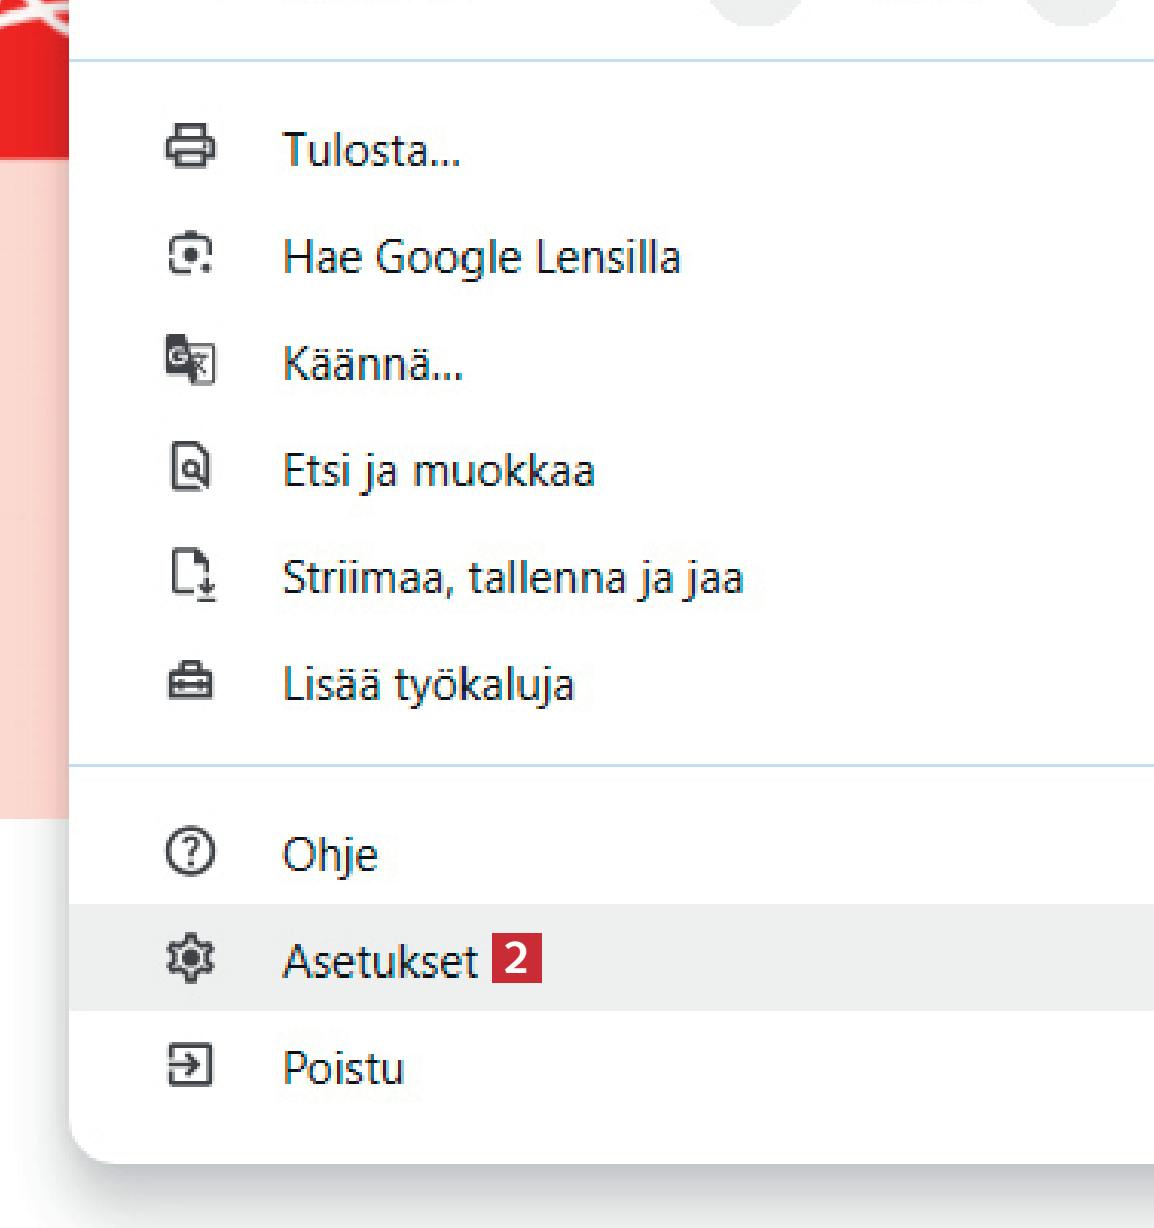Click the exit arrow icon beside Poistu
Viewport: 1154px width, 1228px height.
[x=189, y=1065]
